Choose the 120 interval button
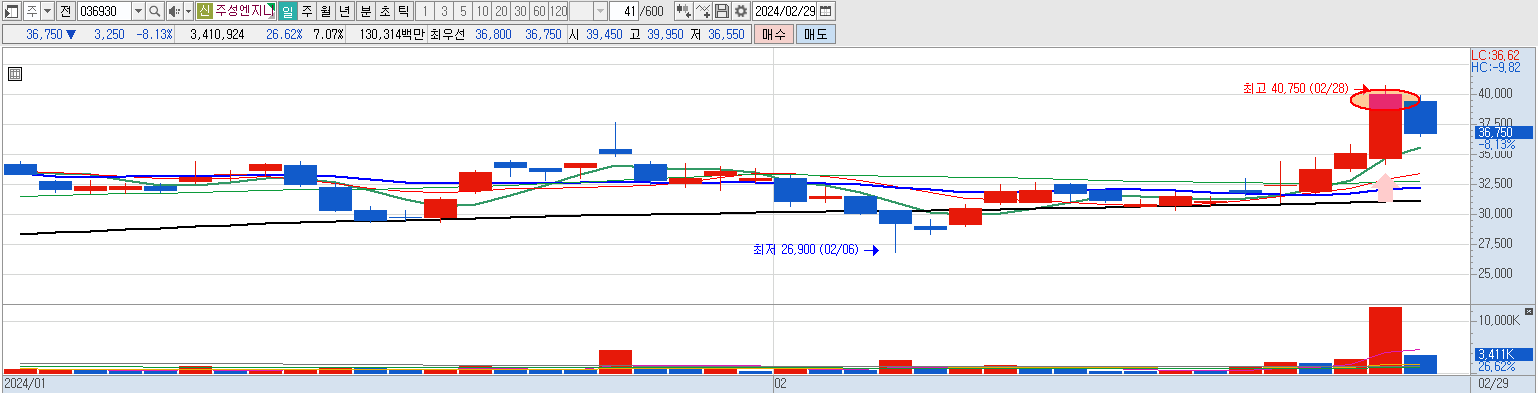1538x393 pixels. tap(558, 12)
